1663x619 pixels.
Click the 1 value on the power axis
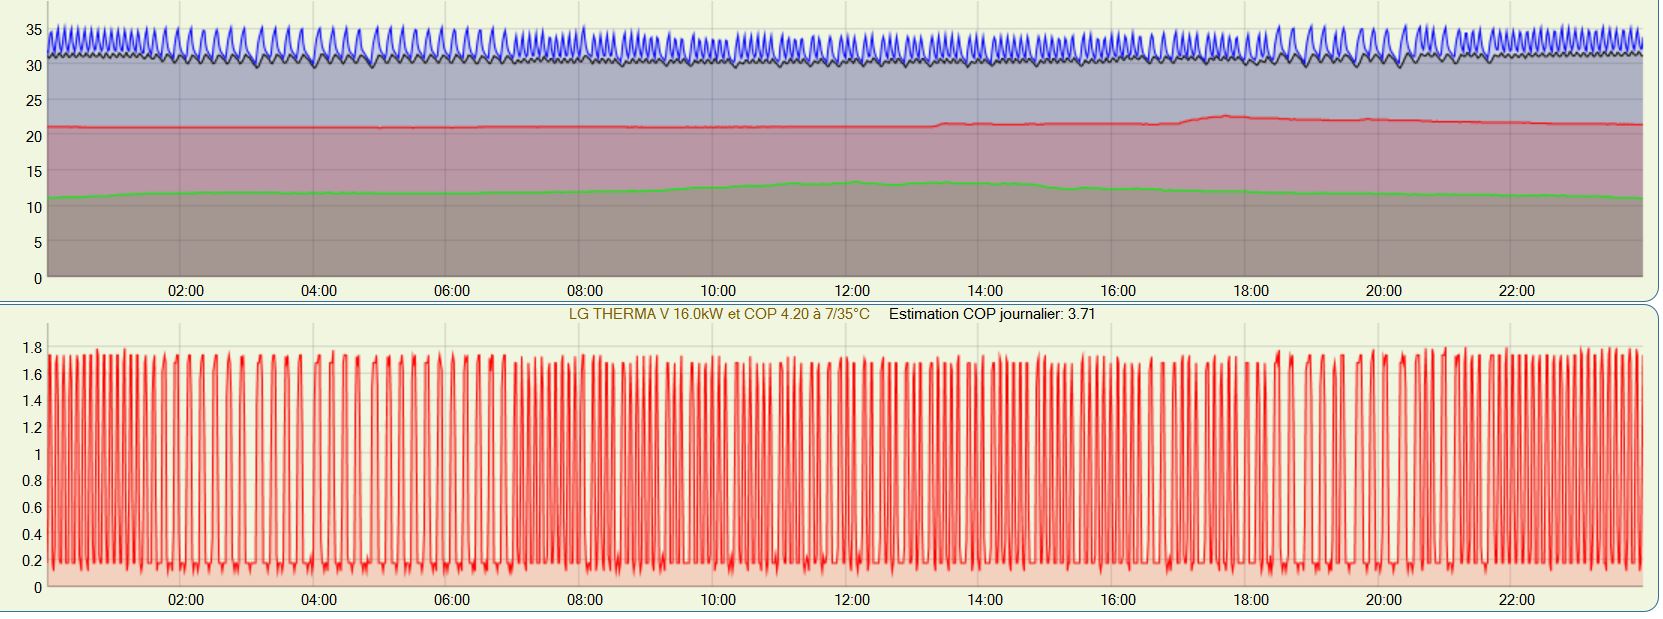38,455
